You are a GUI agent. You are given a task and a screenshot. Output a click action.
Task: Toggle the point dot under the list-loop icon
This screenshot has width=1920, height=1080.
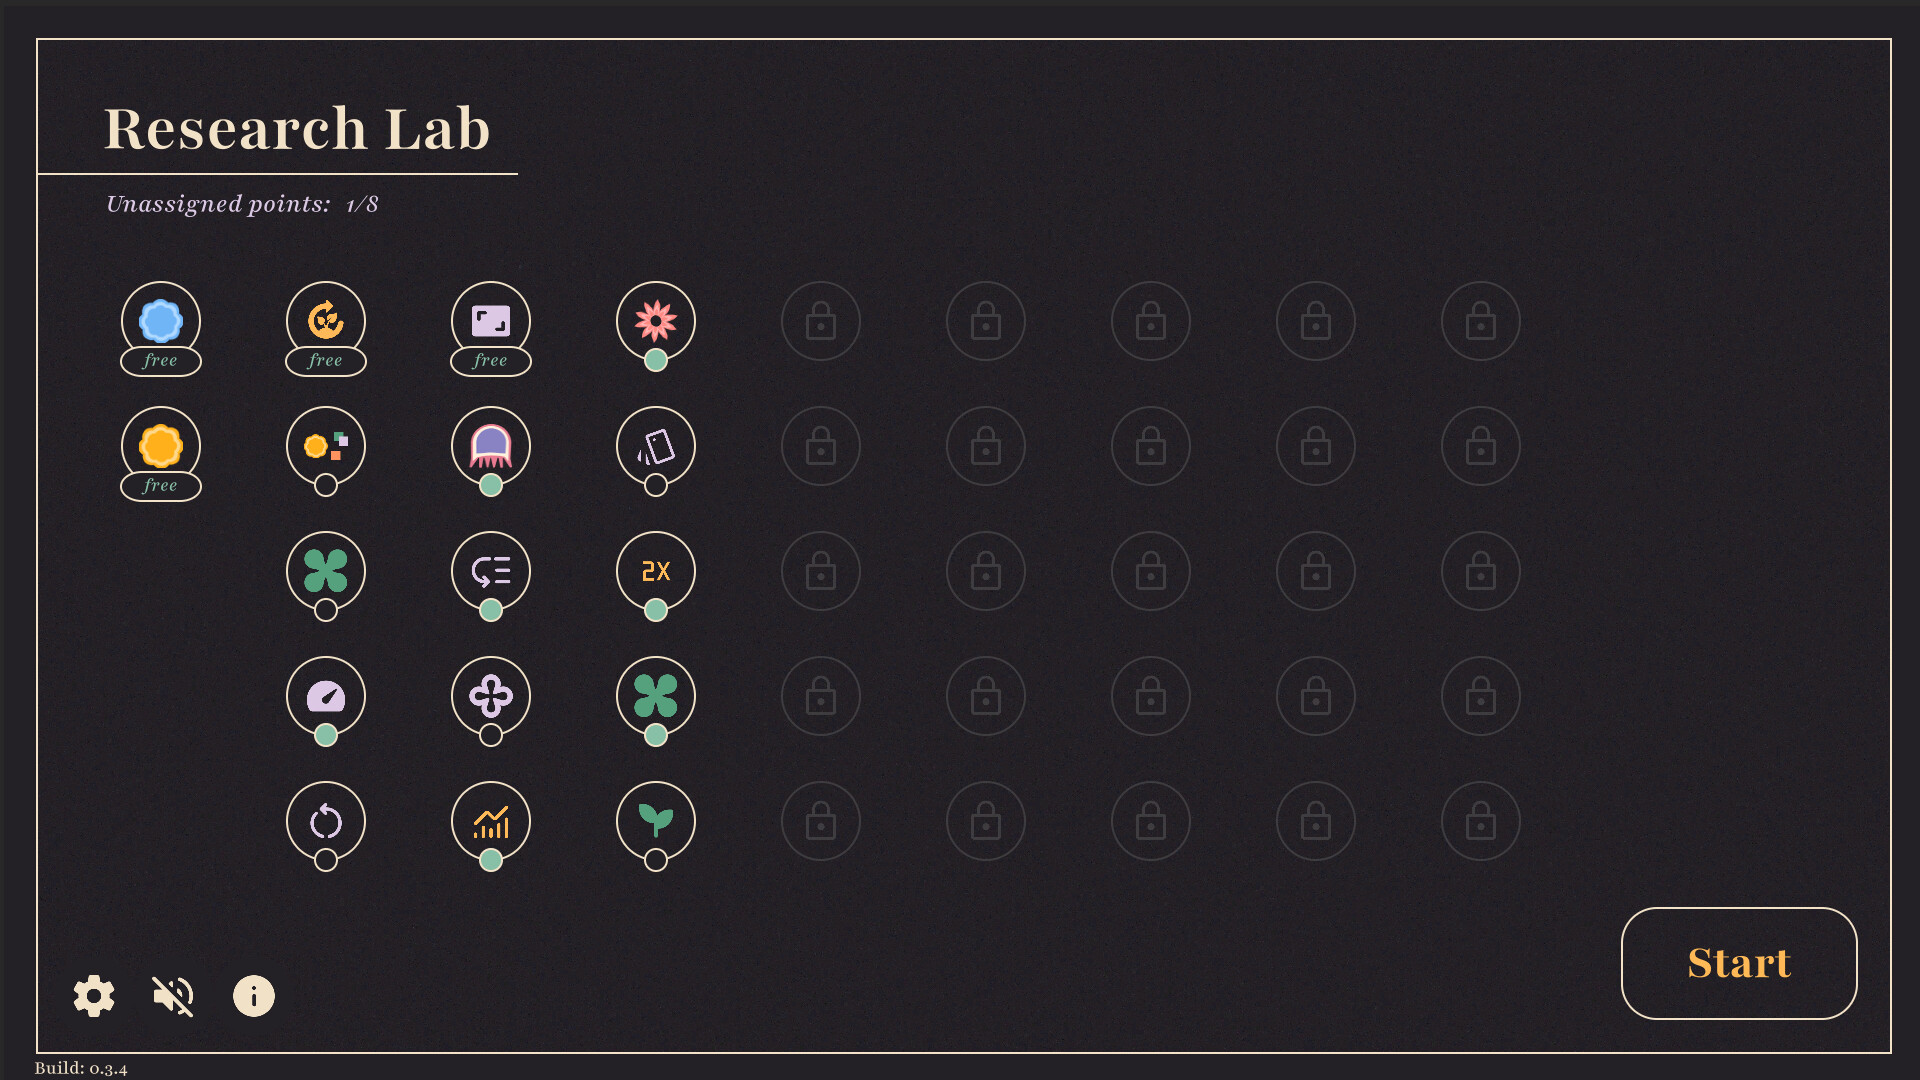coord(491,610)
